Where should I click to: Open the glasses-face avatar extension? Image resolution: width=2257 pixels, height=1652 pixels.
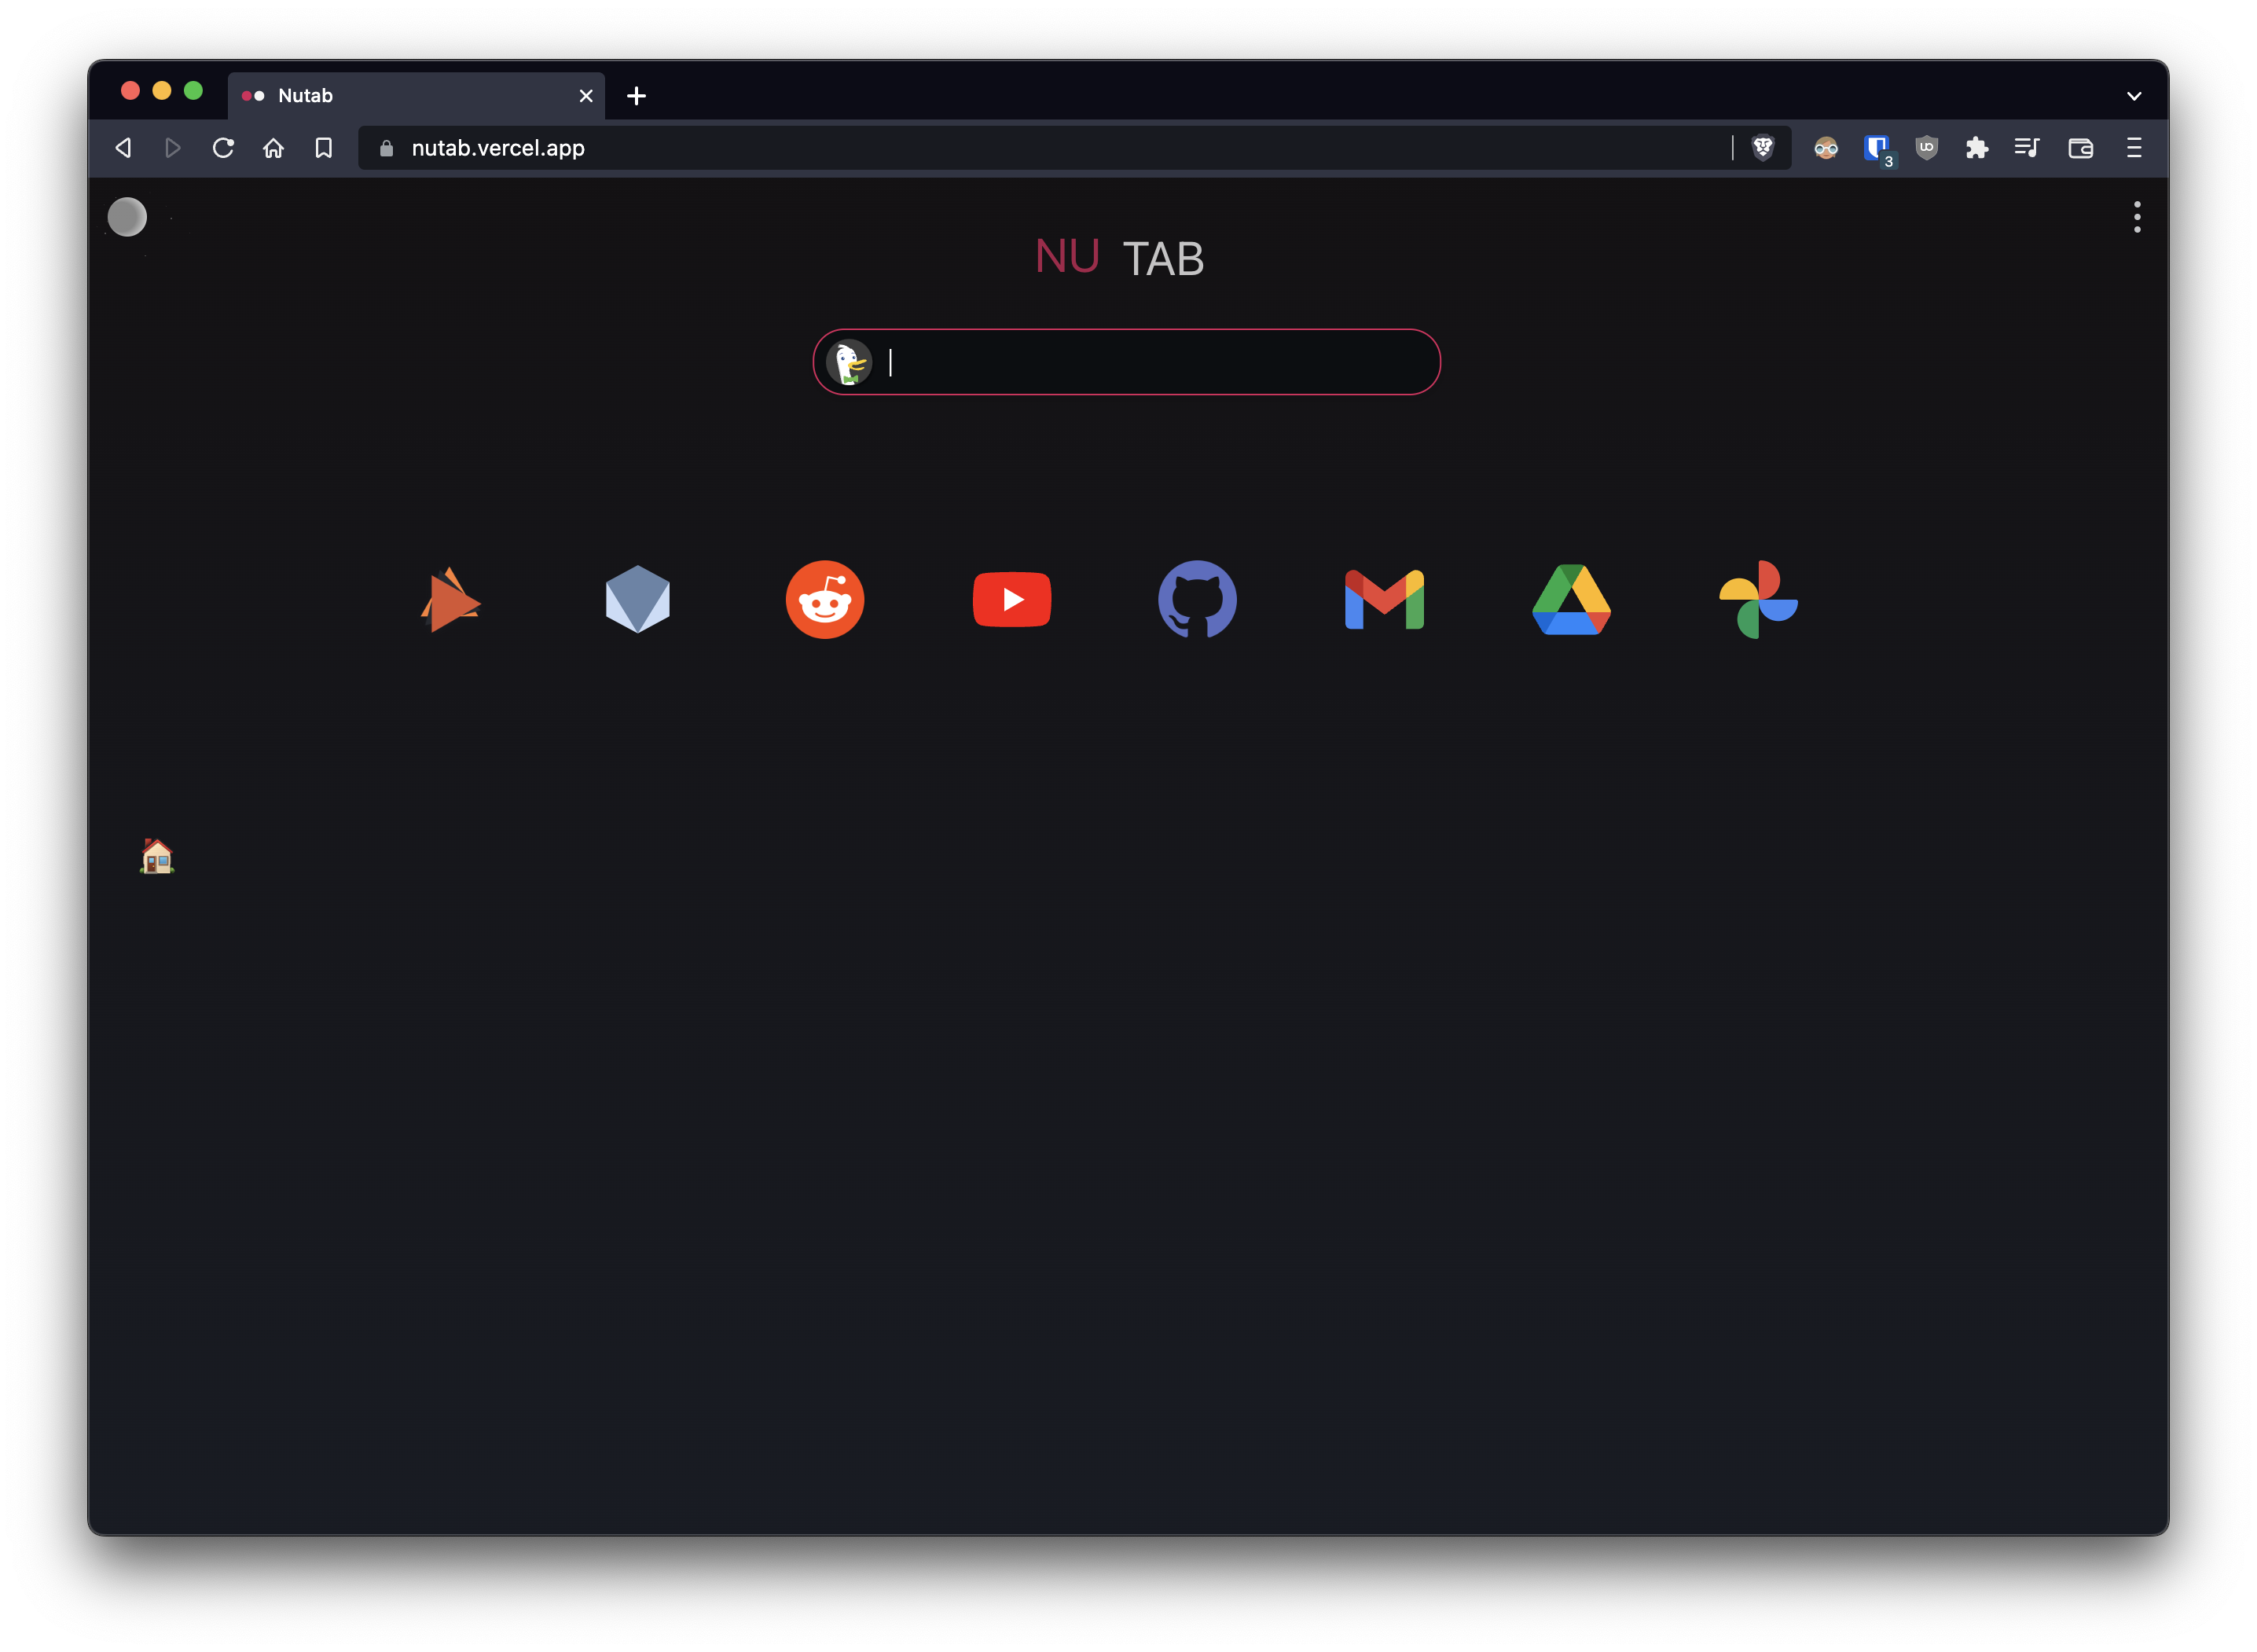(1826, 148)
